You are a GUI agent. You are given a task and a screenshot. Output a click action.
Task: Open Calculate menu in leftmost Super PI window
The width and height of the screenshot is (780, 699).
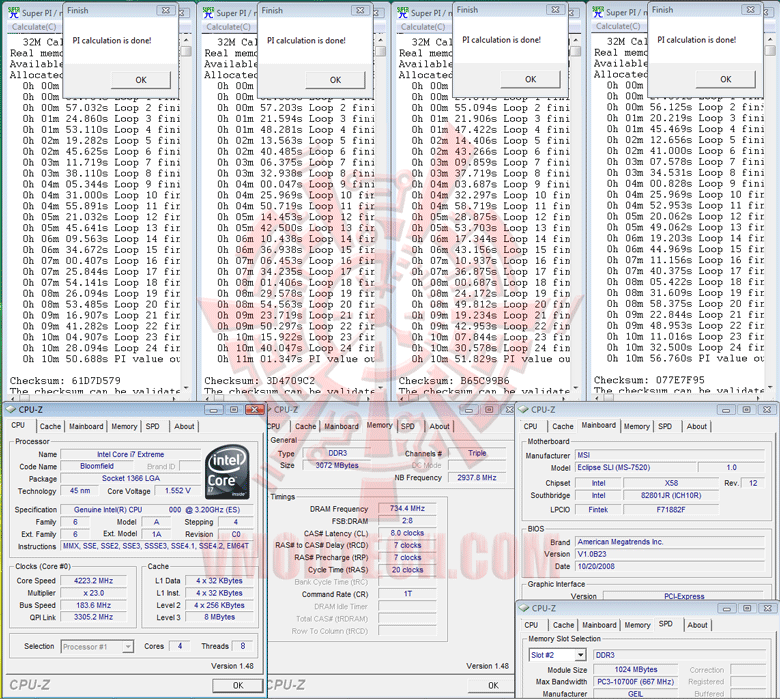34,27
